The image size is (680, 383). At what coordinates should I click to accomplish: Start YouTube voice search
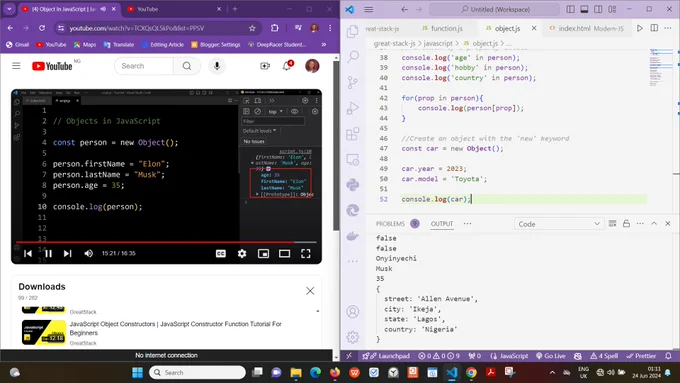click(x=217, y=66)
